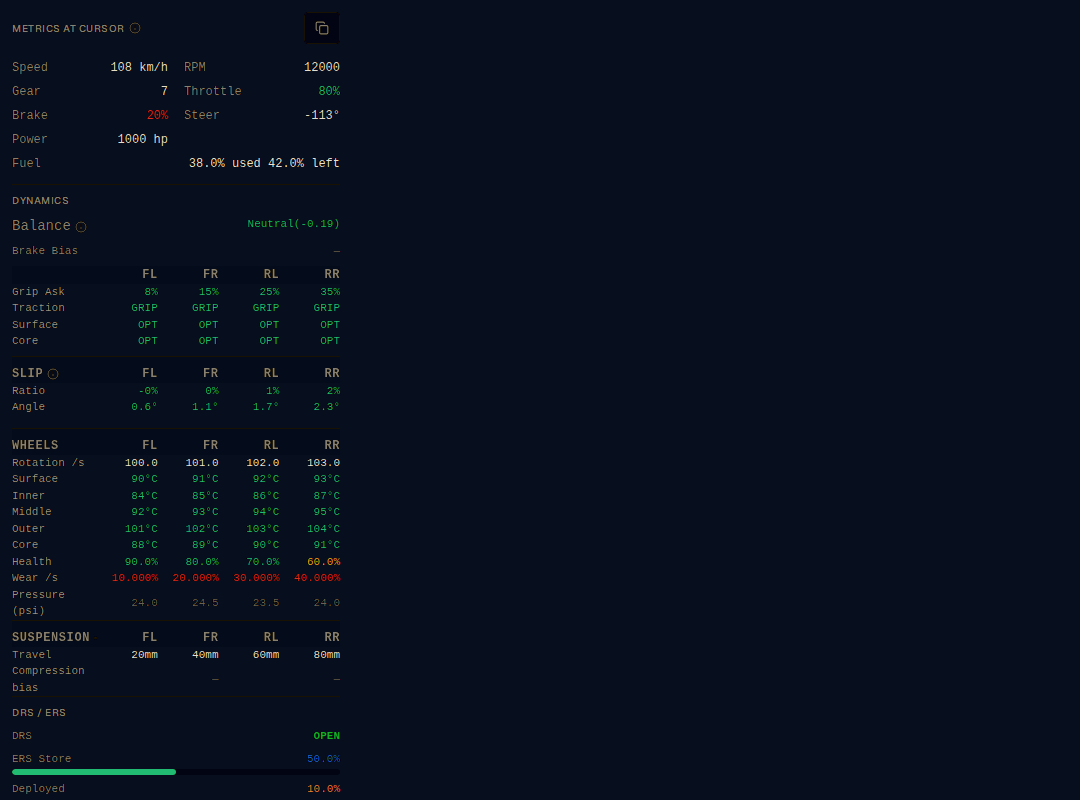Image resolution: width=1080 pixels, height=800 pixels.
Task: Click Slip Ratio RR value 2%
Action: [x=333, y=391]
